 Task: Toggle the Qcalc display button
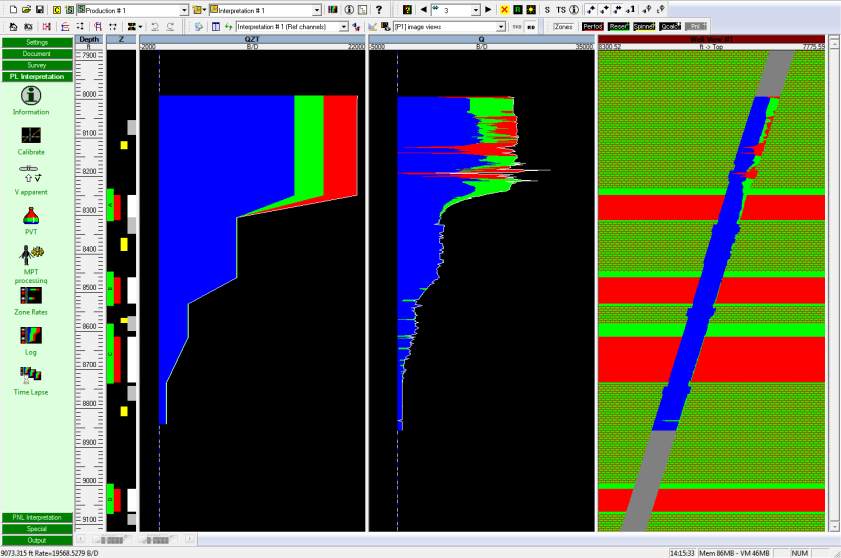(670, 26)
